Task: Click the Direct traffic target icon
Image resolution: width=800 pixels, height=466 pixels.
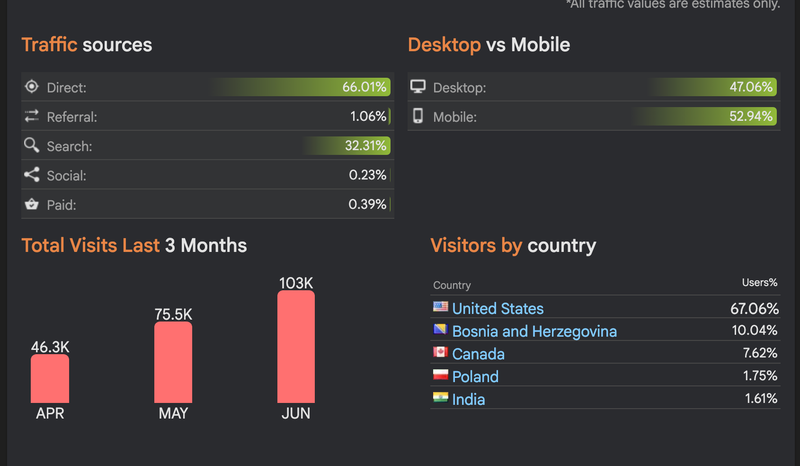Action: 31,87
